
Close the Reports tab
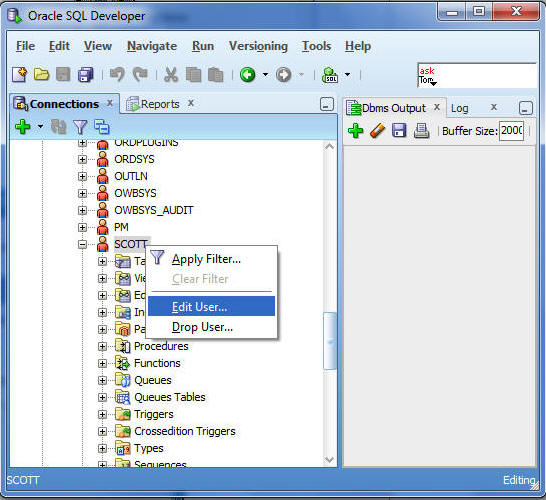coord(190,103)
